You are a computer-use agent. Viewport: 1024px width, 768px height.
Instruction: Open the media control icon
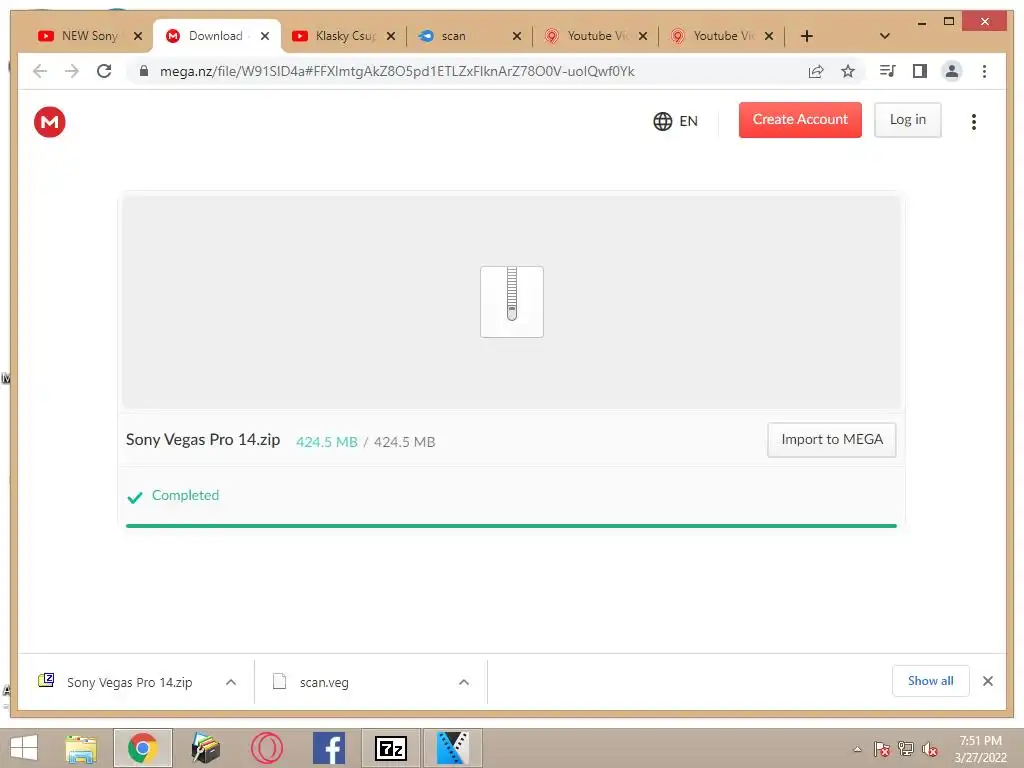coord(888,71)
